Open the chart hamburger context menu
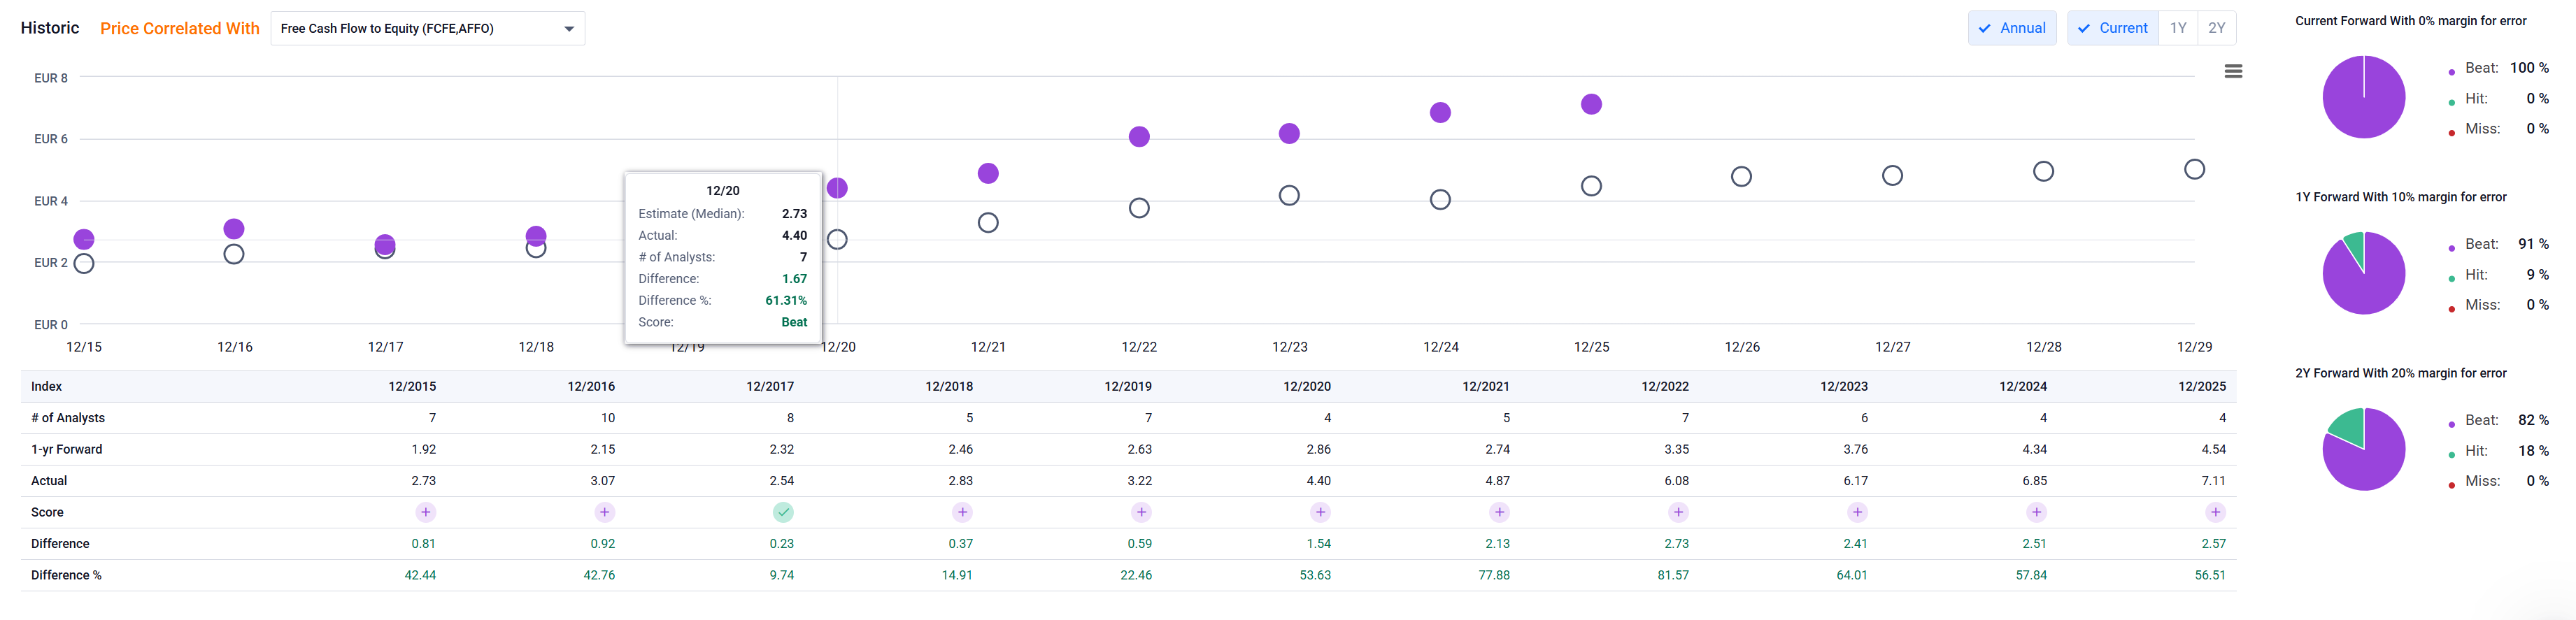The width and height of the screenshot is (2576, 620). pos(2233,71)
